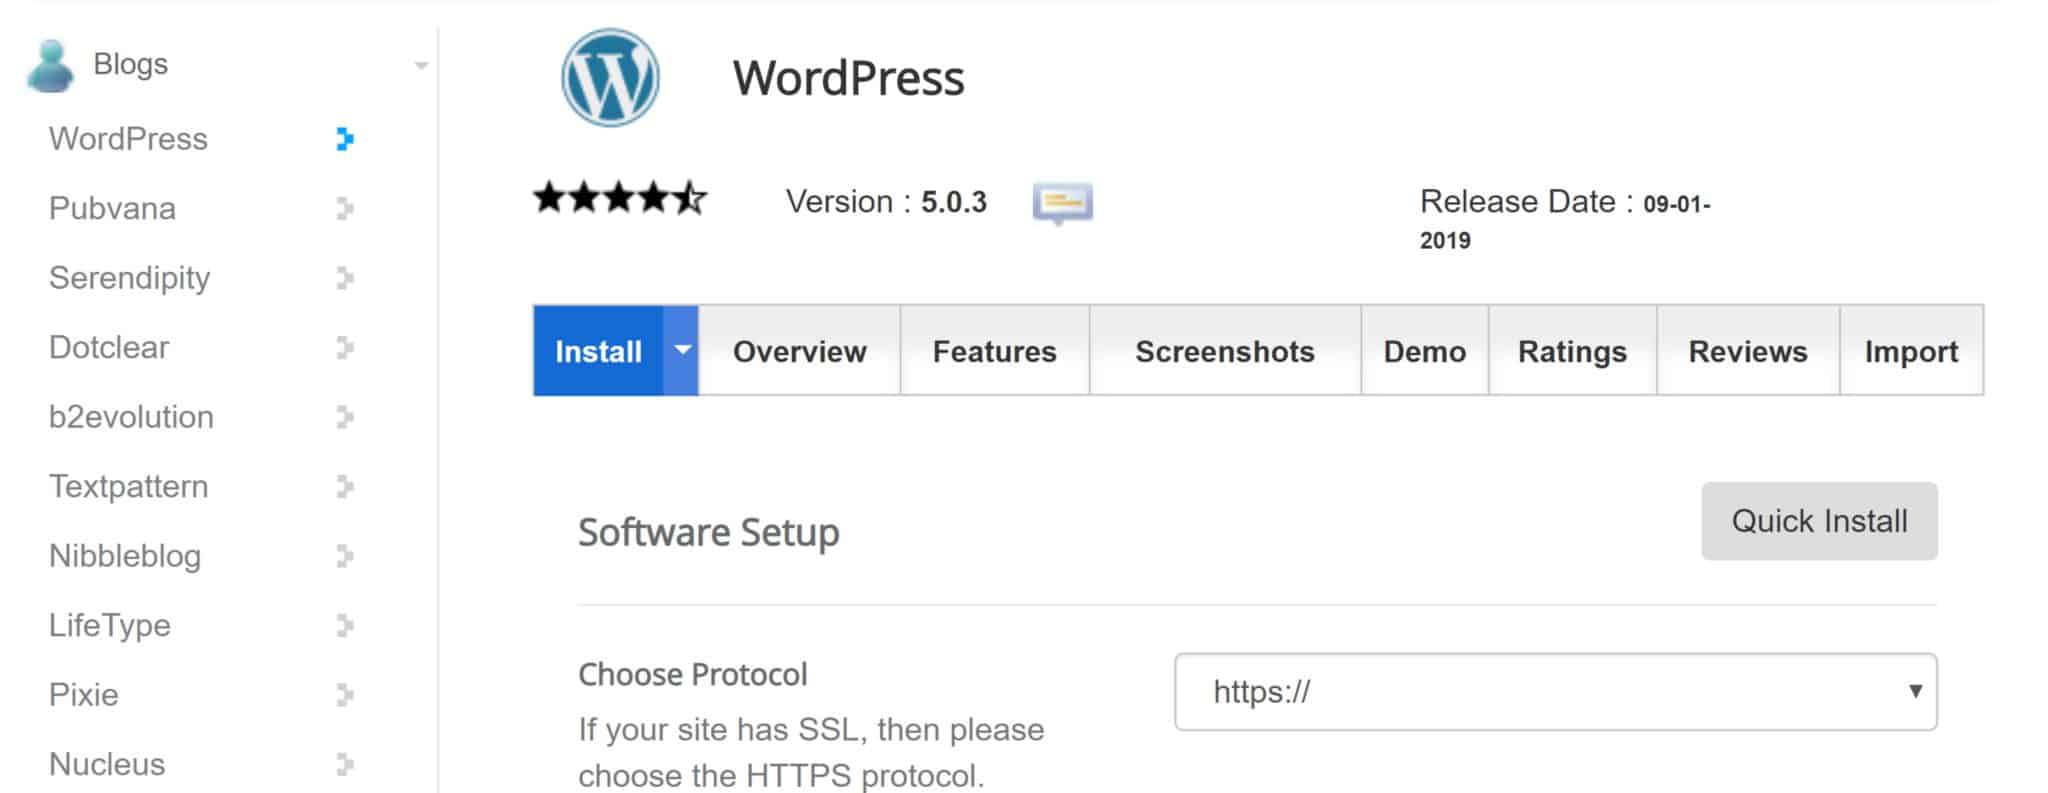Click the arrow icon next to Pubvana
This screenshot has width=2048, height=793.
click(345, 208)
